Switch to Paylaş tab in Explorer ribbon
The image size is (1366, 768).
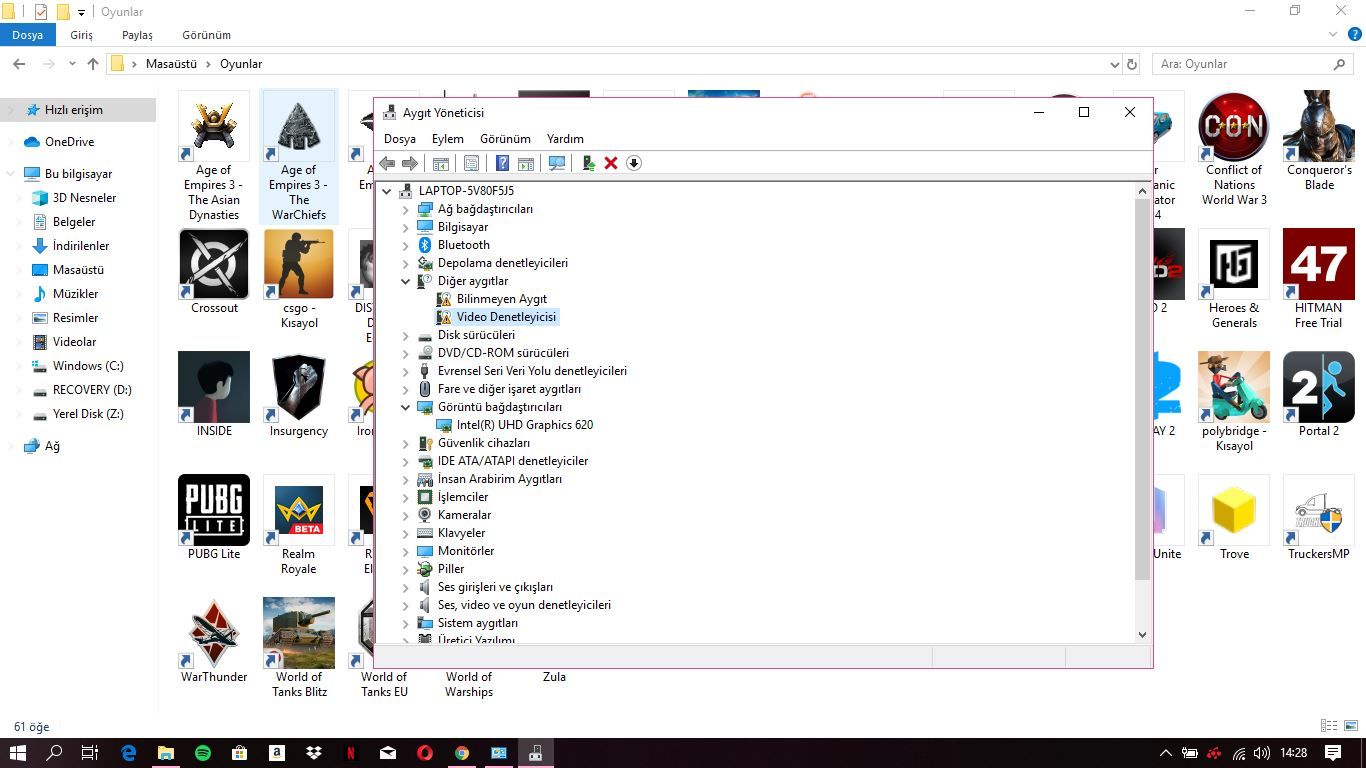138,35
